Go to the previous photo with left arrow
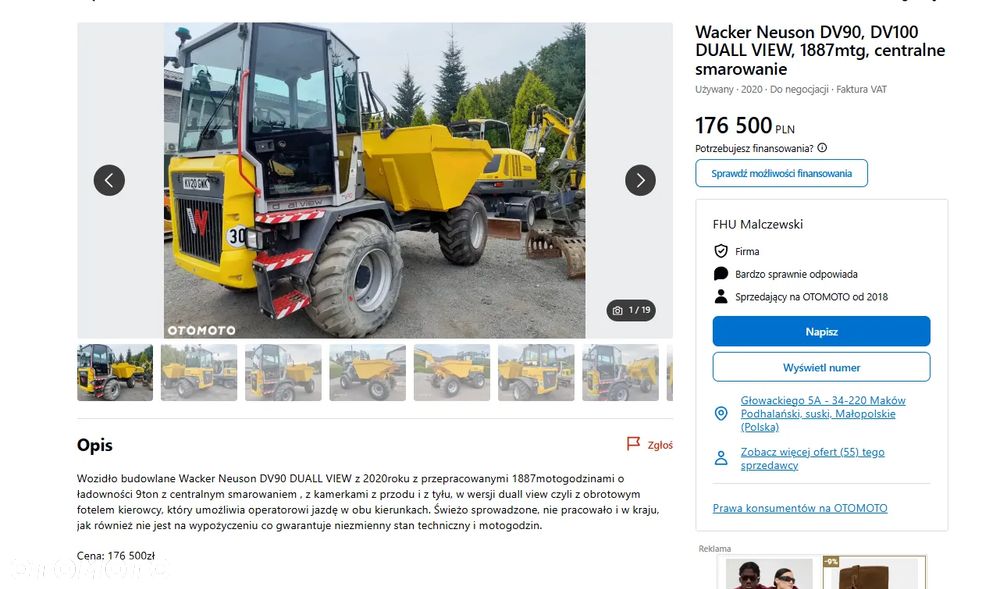1000x589 pixels. (x=109, y=180)
